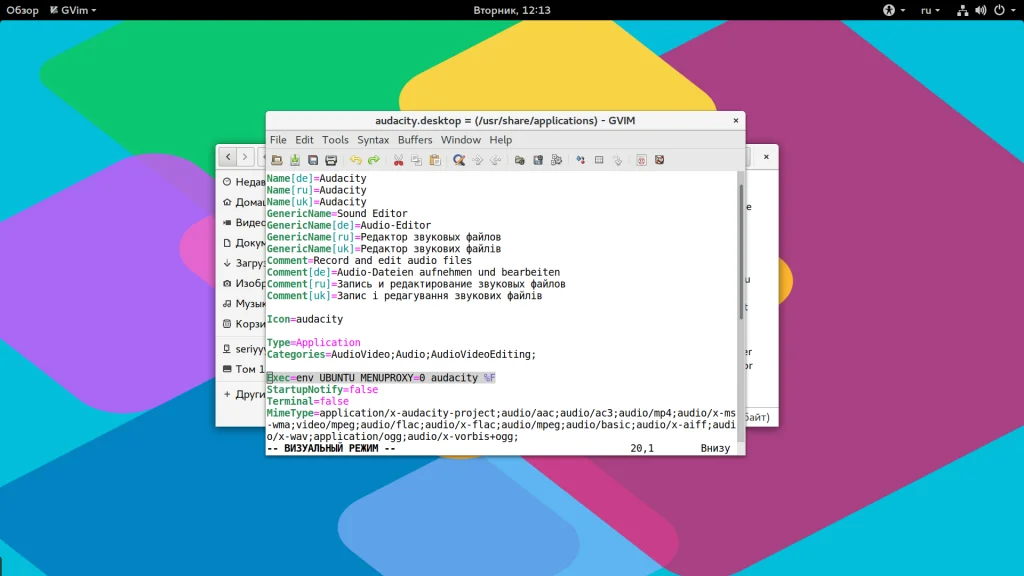Click the Print icon in GVim toolbar

(331, 160)
